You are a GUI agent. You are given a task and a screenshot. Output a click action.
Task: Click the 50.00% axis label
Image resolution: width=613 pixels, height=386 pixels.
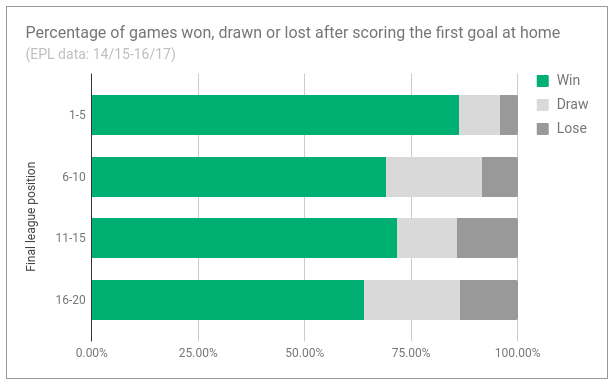click(x=305, y=353)
